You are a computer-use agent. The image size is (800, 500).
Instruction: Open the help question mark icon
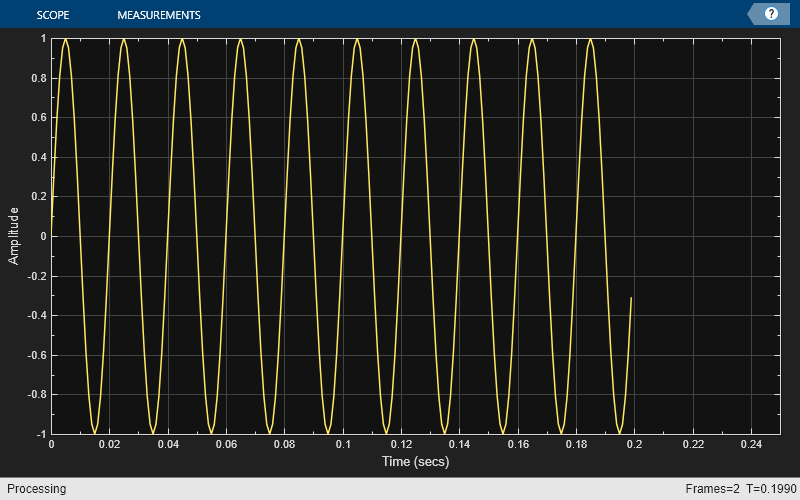770,14
